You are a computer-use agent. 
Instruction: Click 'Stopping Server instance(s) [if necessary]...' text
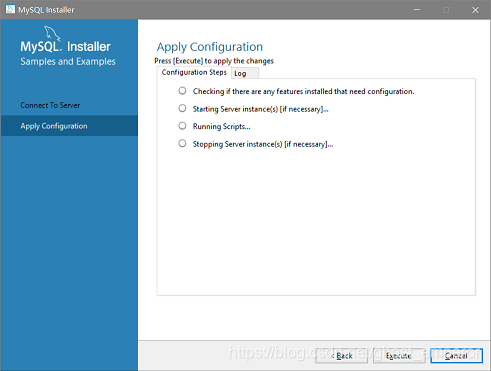263,144
